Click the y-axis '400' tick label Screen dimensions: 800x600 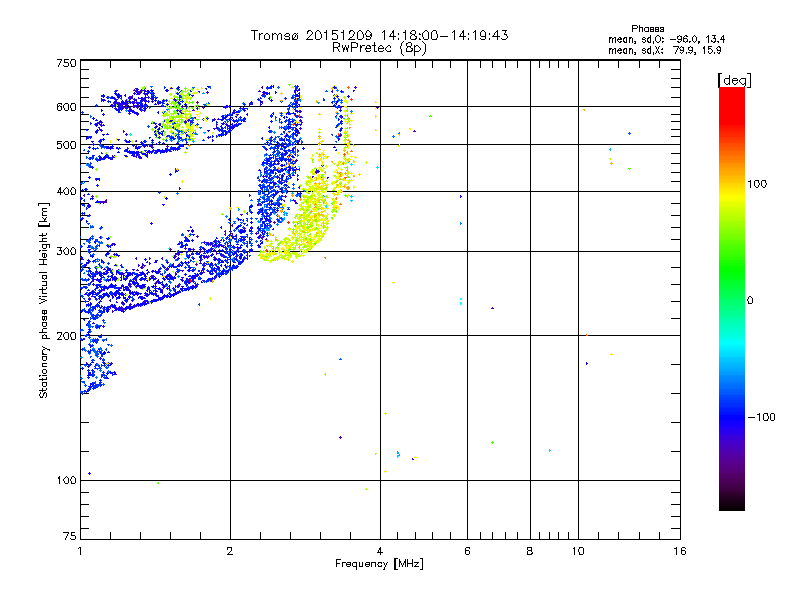pos(66,192)
